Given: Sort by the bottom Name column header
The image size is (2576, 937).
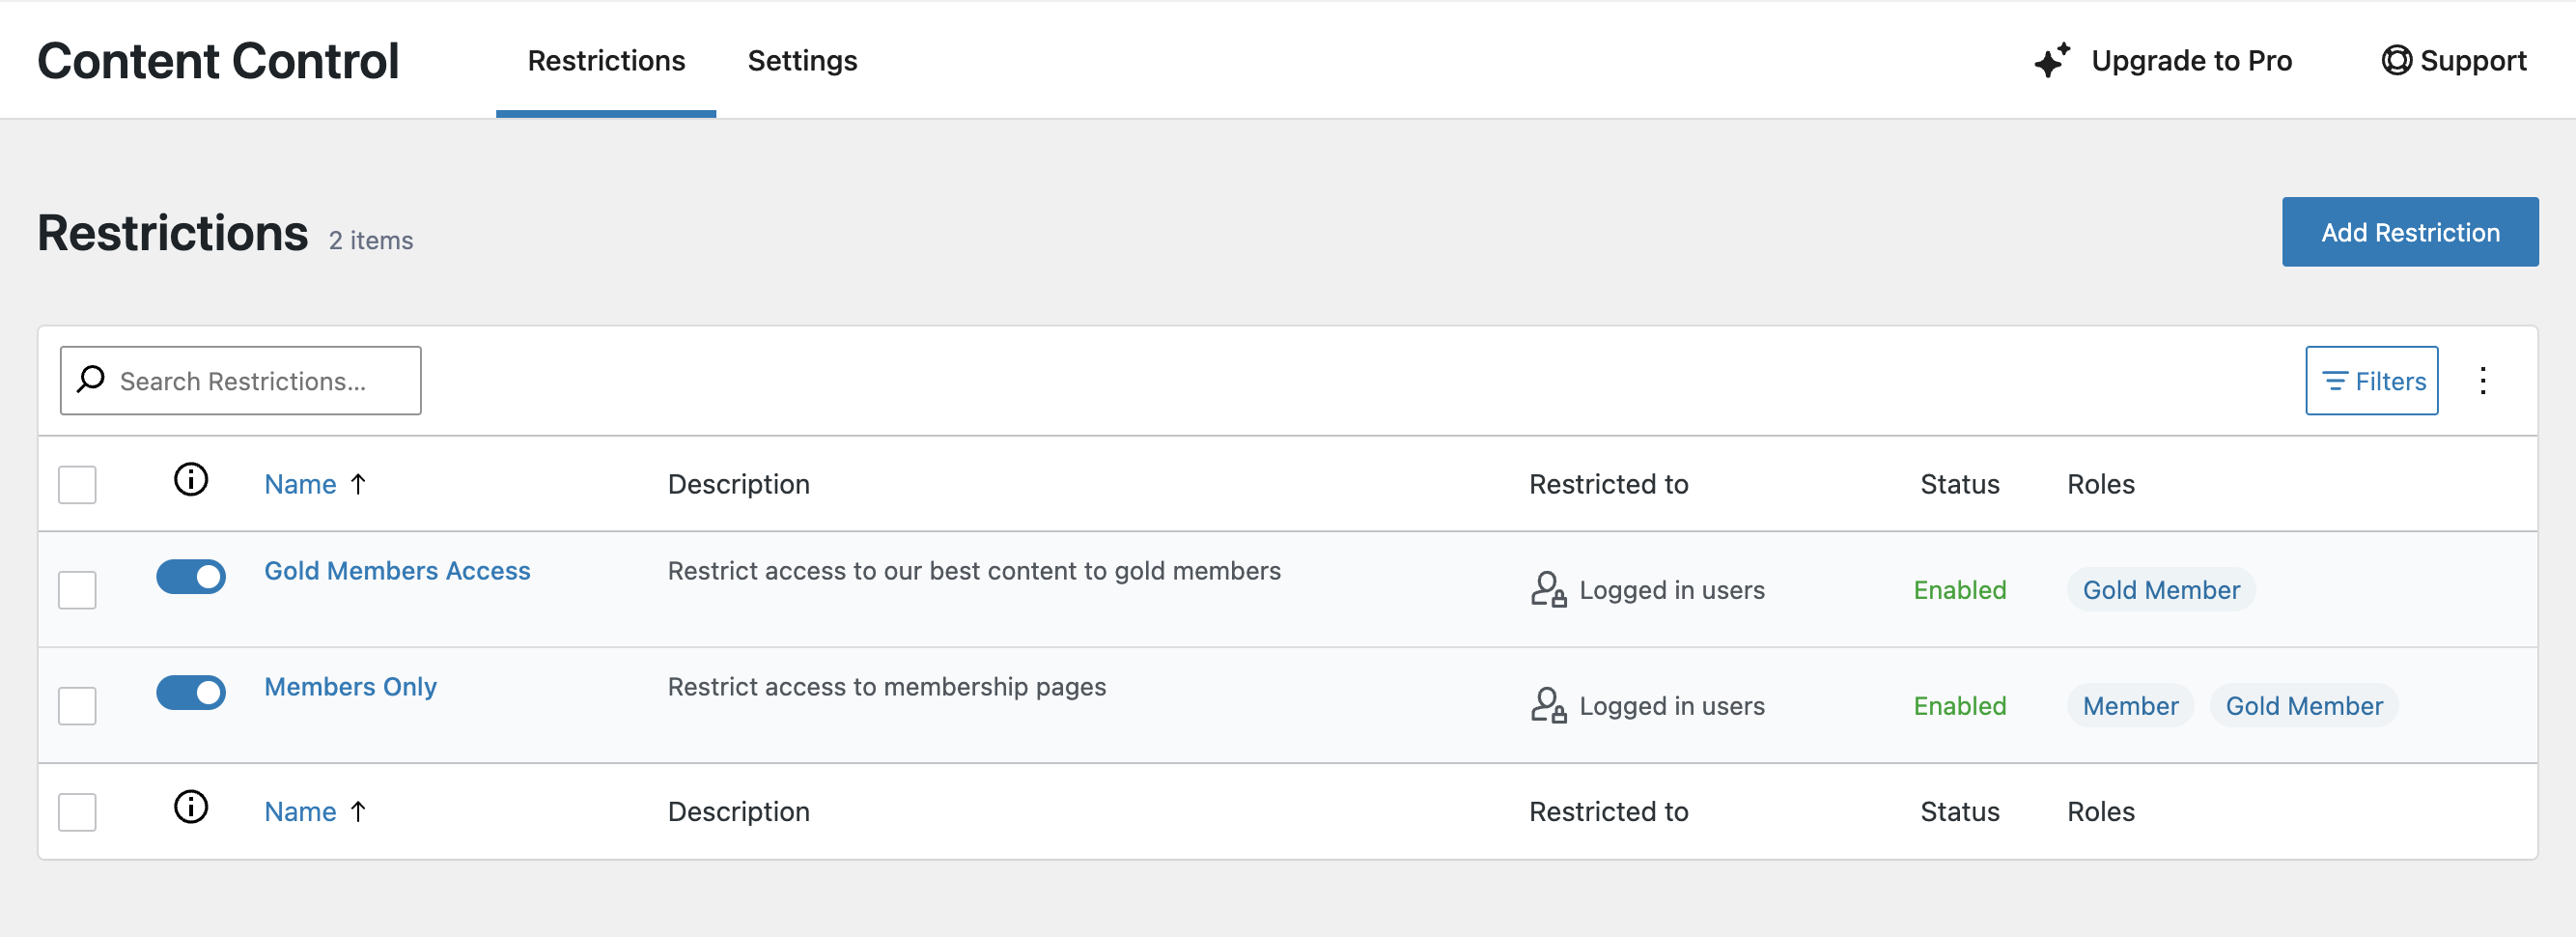Looking at the screenshot, I should click(x=300, y=811).
